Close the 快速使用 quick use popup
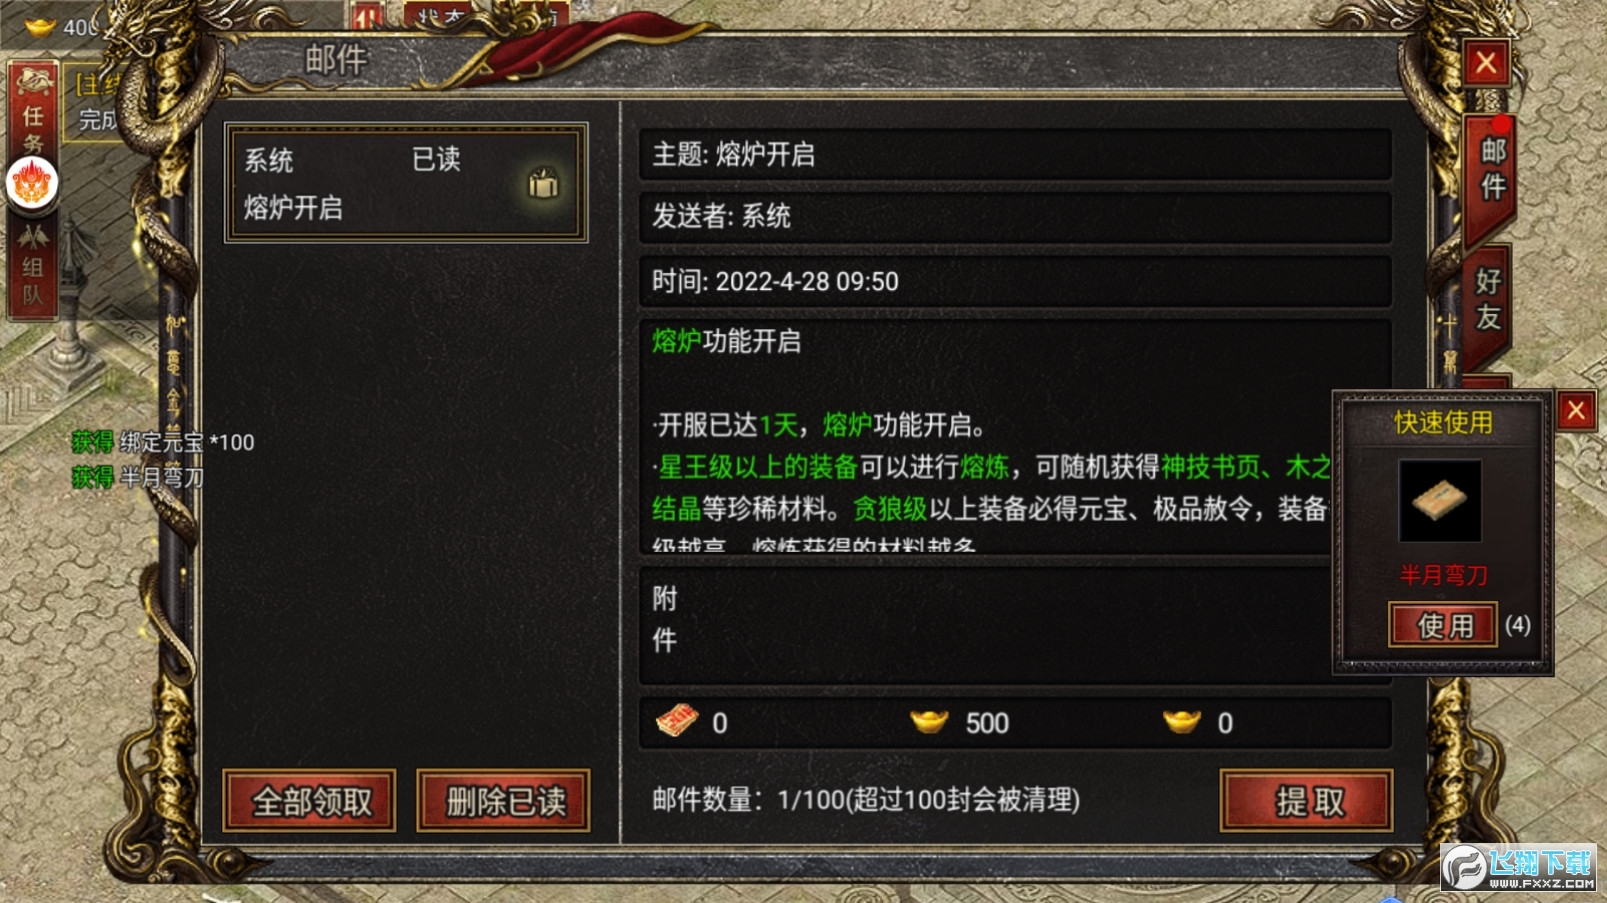Viewport: 1607px width, 903px height. point(1575,411)
